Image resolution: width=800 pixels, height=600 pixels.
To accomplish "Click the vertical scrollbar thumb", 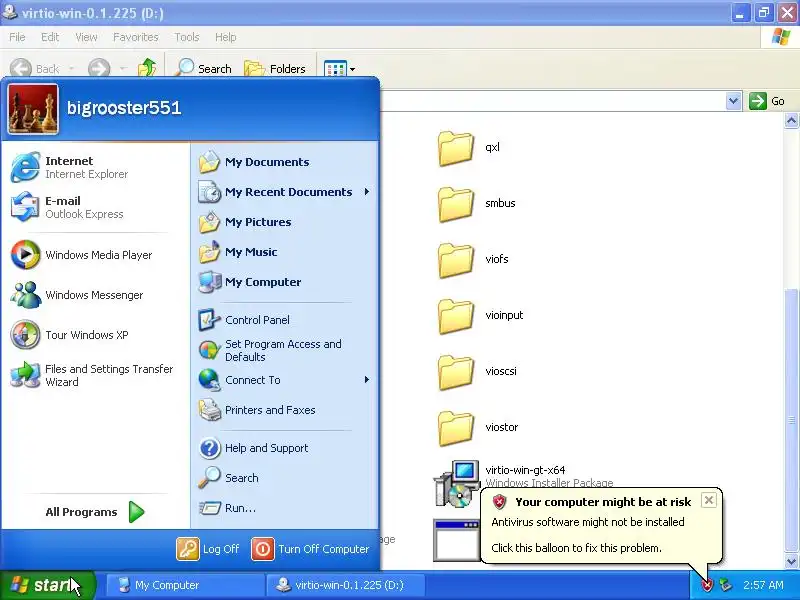I will (x=791, y=420).
